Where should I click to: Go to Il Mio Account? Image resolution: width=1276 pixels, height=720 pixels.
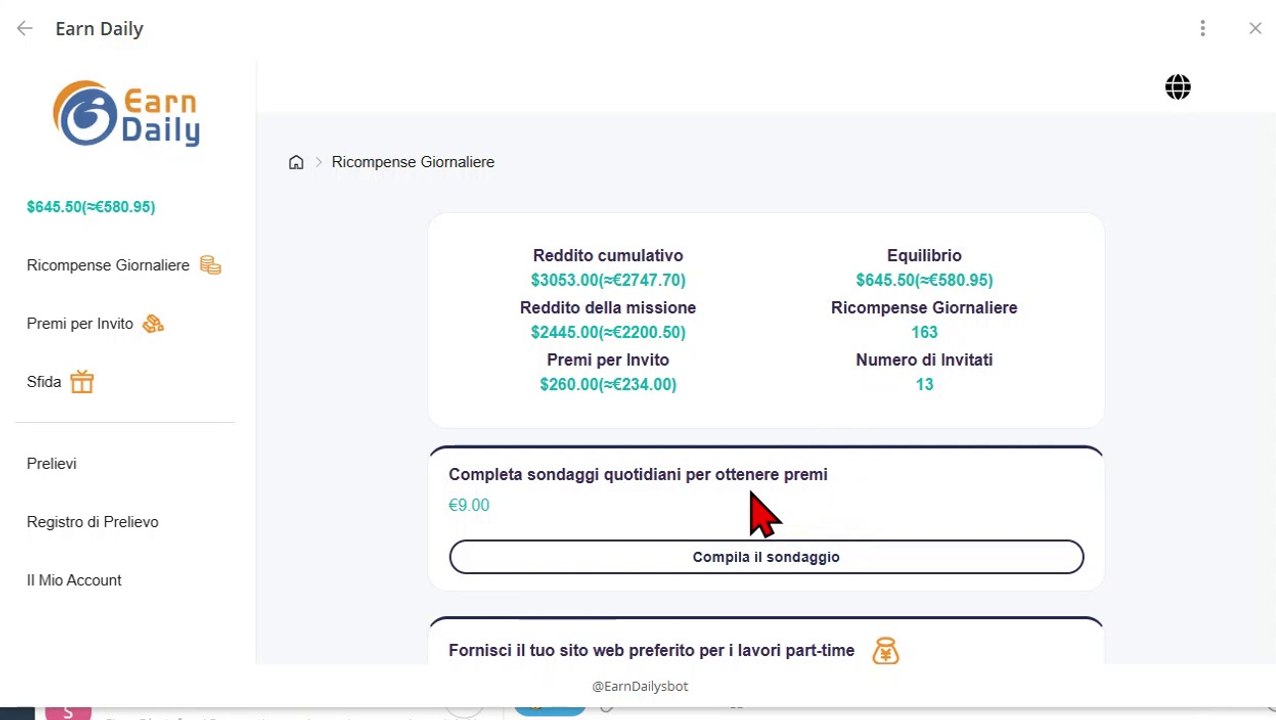click(x=74, y=580)
